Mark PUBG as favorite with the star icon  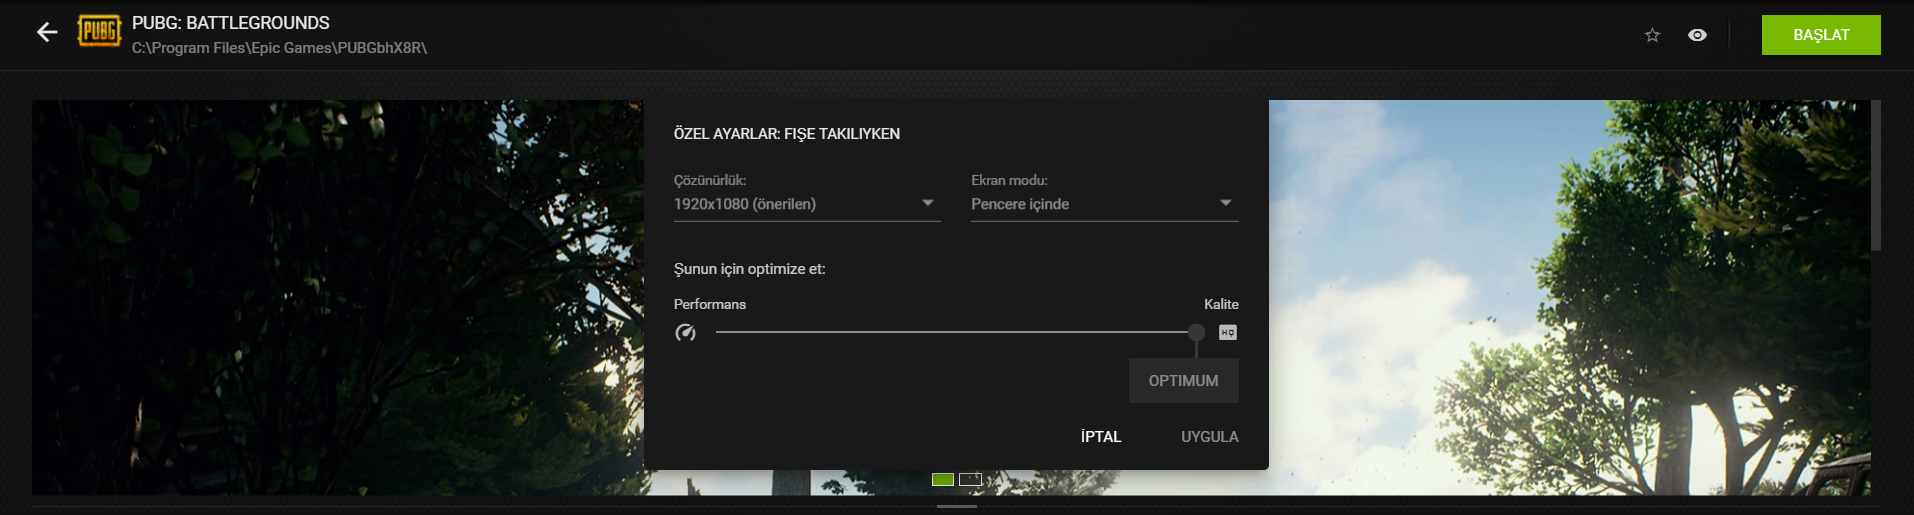(x=1652, y=35)
